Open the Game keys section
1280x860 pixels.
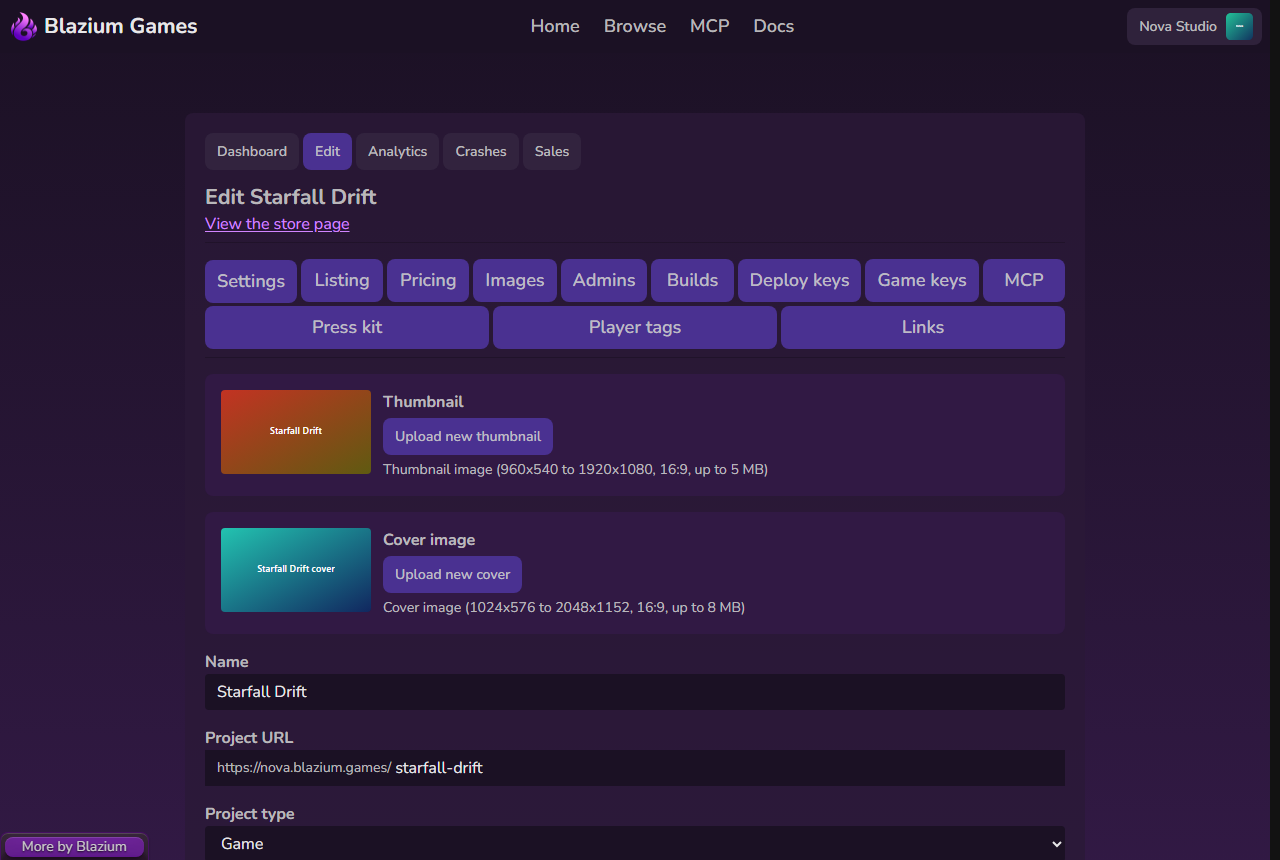tap(922, 281)
